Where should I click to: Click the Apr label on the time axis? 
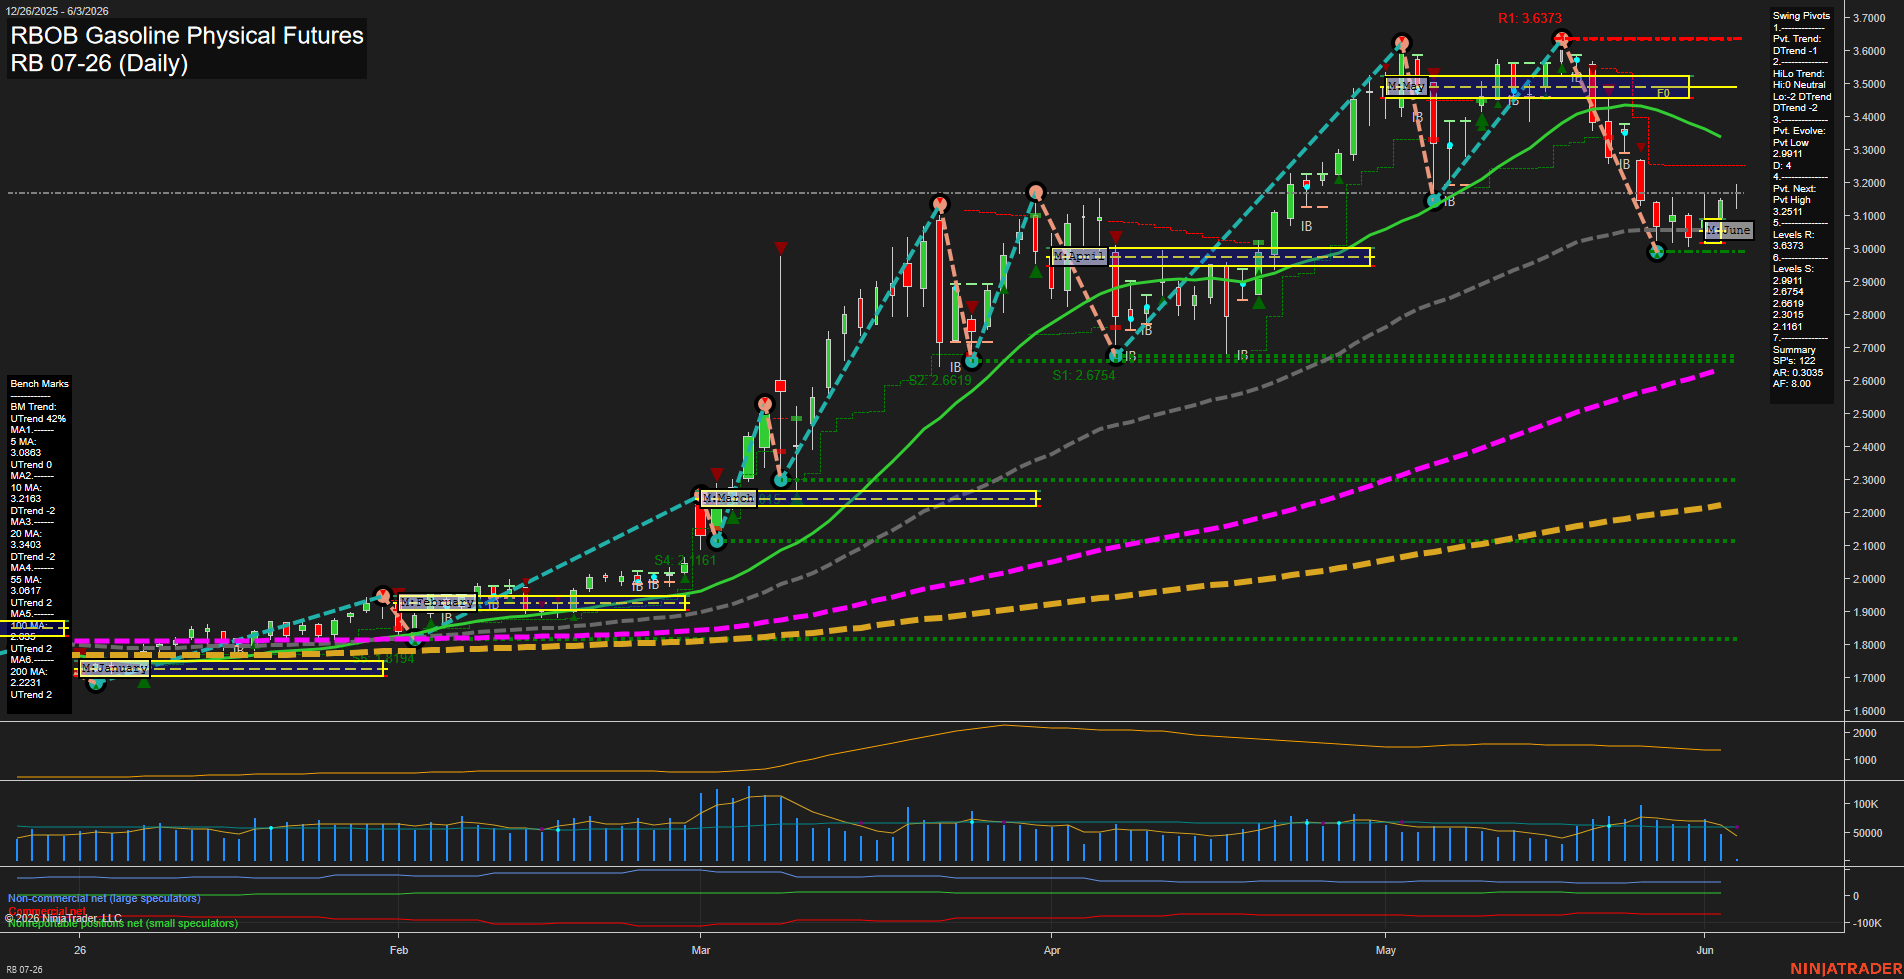click(x=1052, y=950)
